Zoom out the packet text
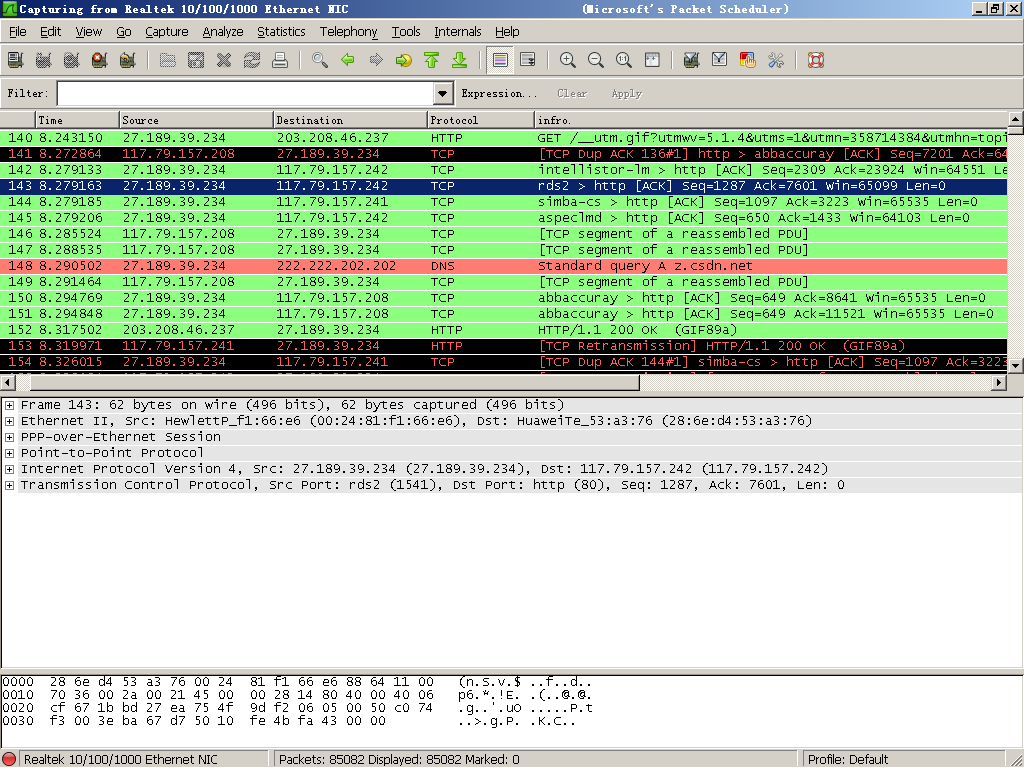Viewport: 1024px width, 768px height. [x=596, y=61]
